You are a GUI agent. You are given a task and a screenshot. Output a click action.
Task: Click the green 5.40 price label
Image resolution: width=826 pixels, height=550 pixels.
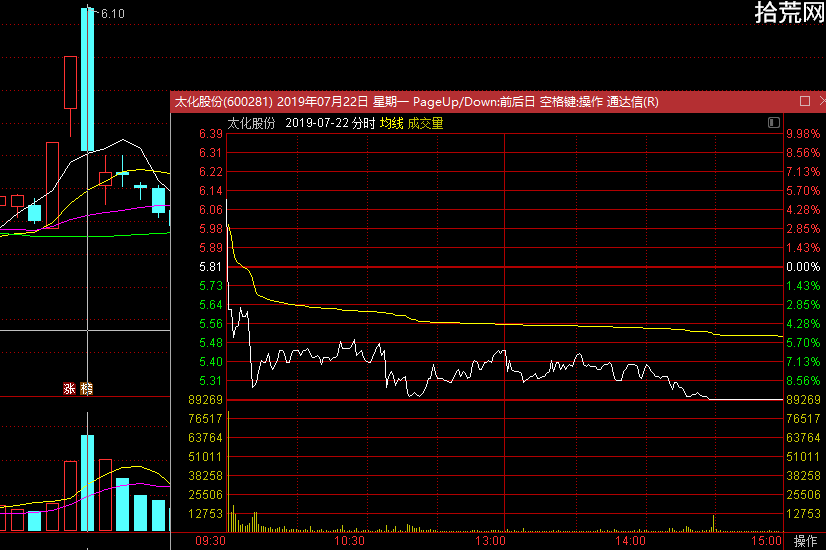click(x=211, y=361)
